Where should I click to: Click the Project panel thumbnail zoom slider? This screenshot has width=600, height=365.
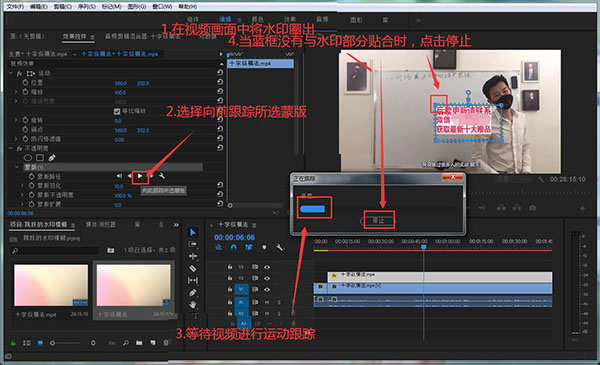click(66, 343)
